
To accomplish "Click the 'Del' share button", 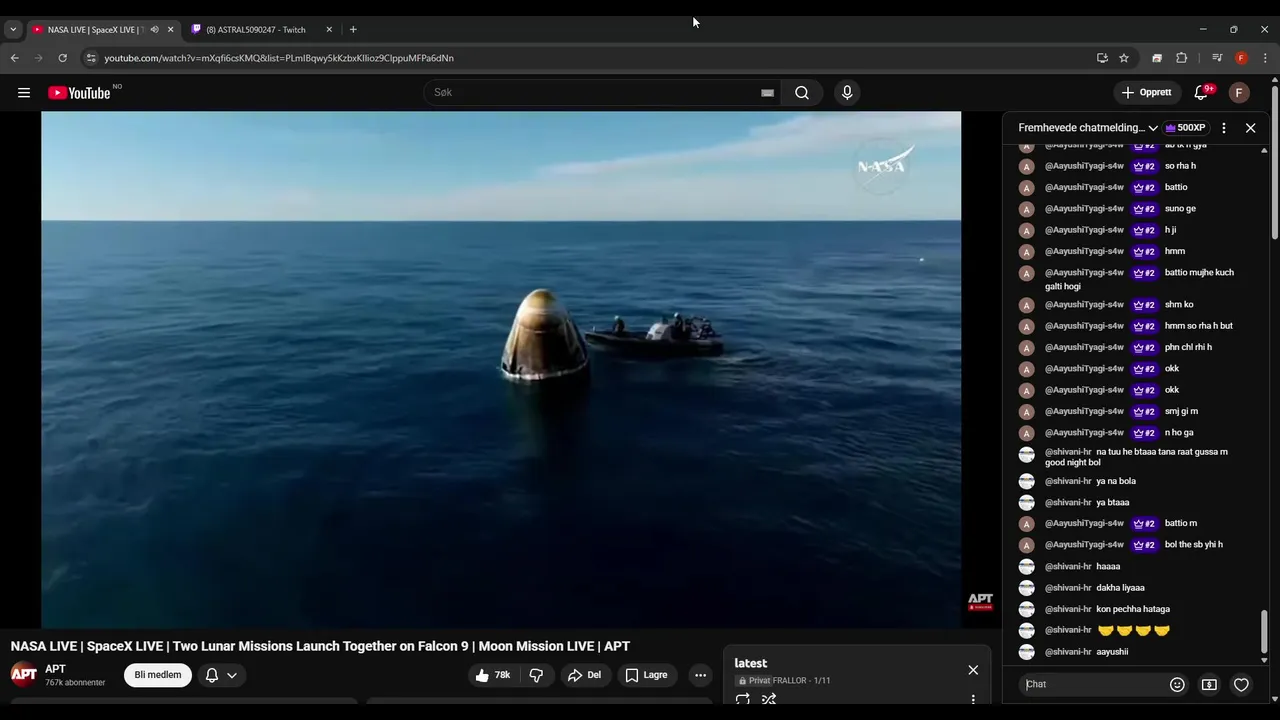I will pos(585,675).
